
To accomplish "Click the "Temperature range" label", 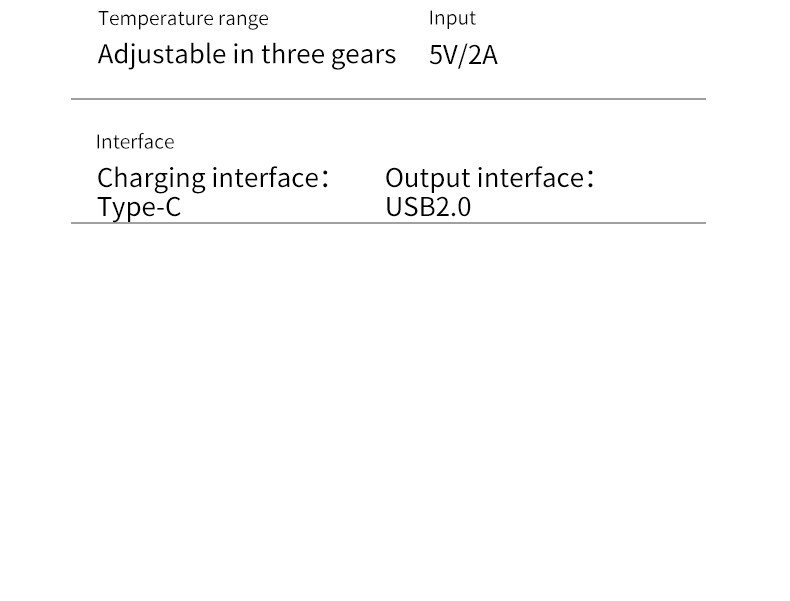I will pos(183,19).
